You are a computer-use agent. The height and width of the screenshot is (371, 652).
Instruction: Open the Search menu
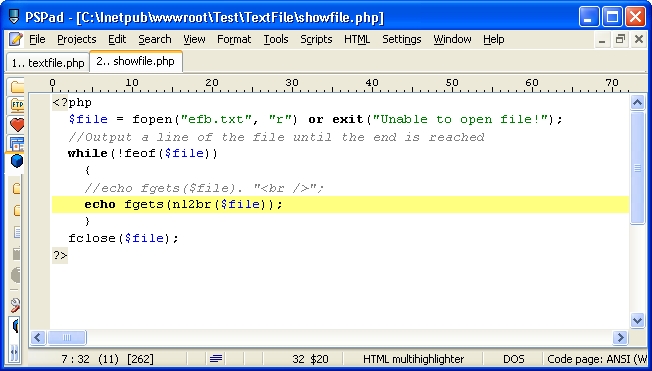tap(155, 40)
